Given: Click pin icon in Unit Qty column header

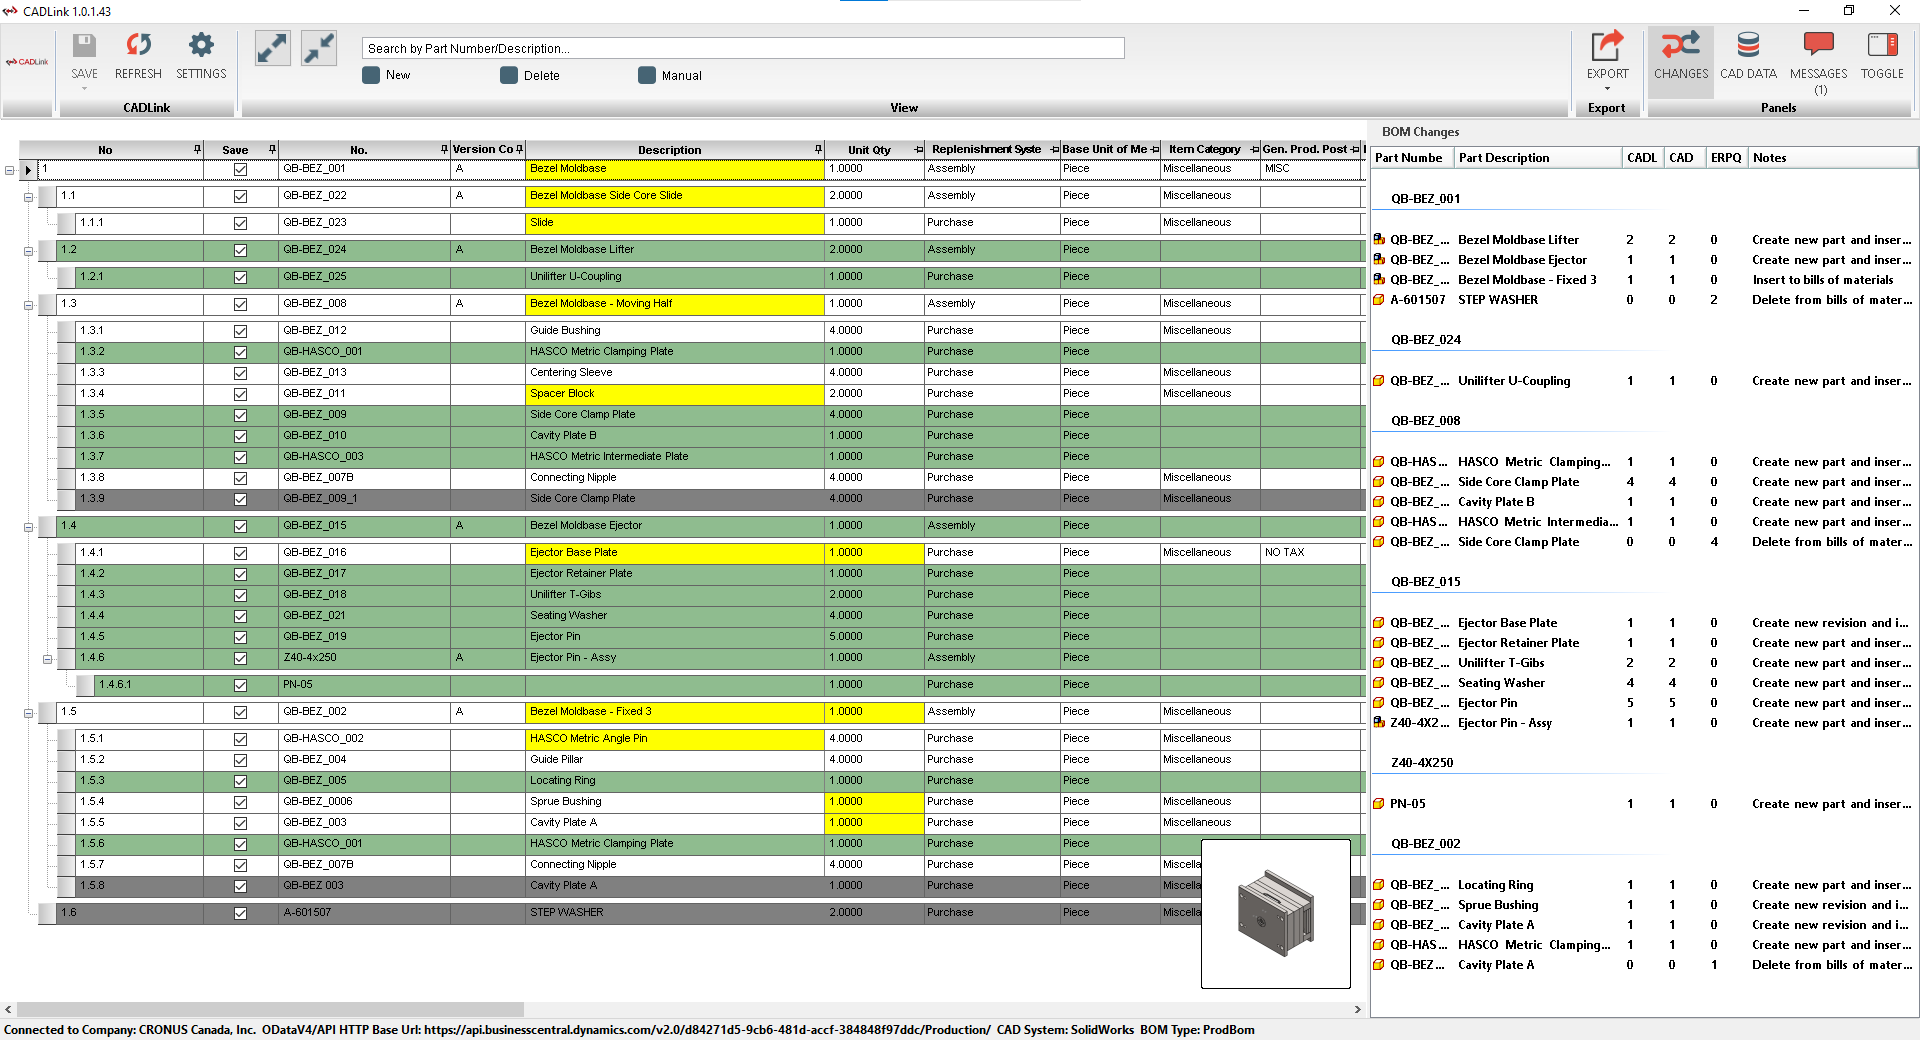Looking at the screenshot, I should pyautogui.click(x=919, y=149).
